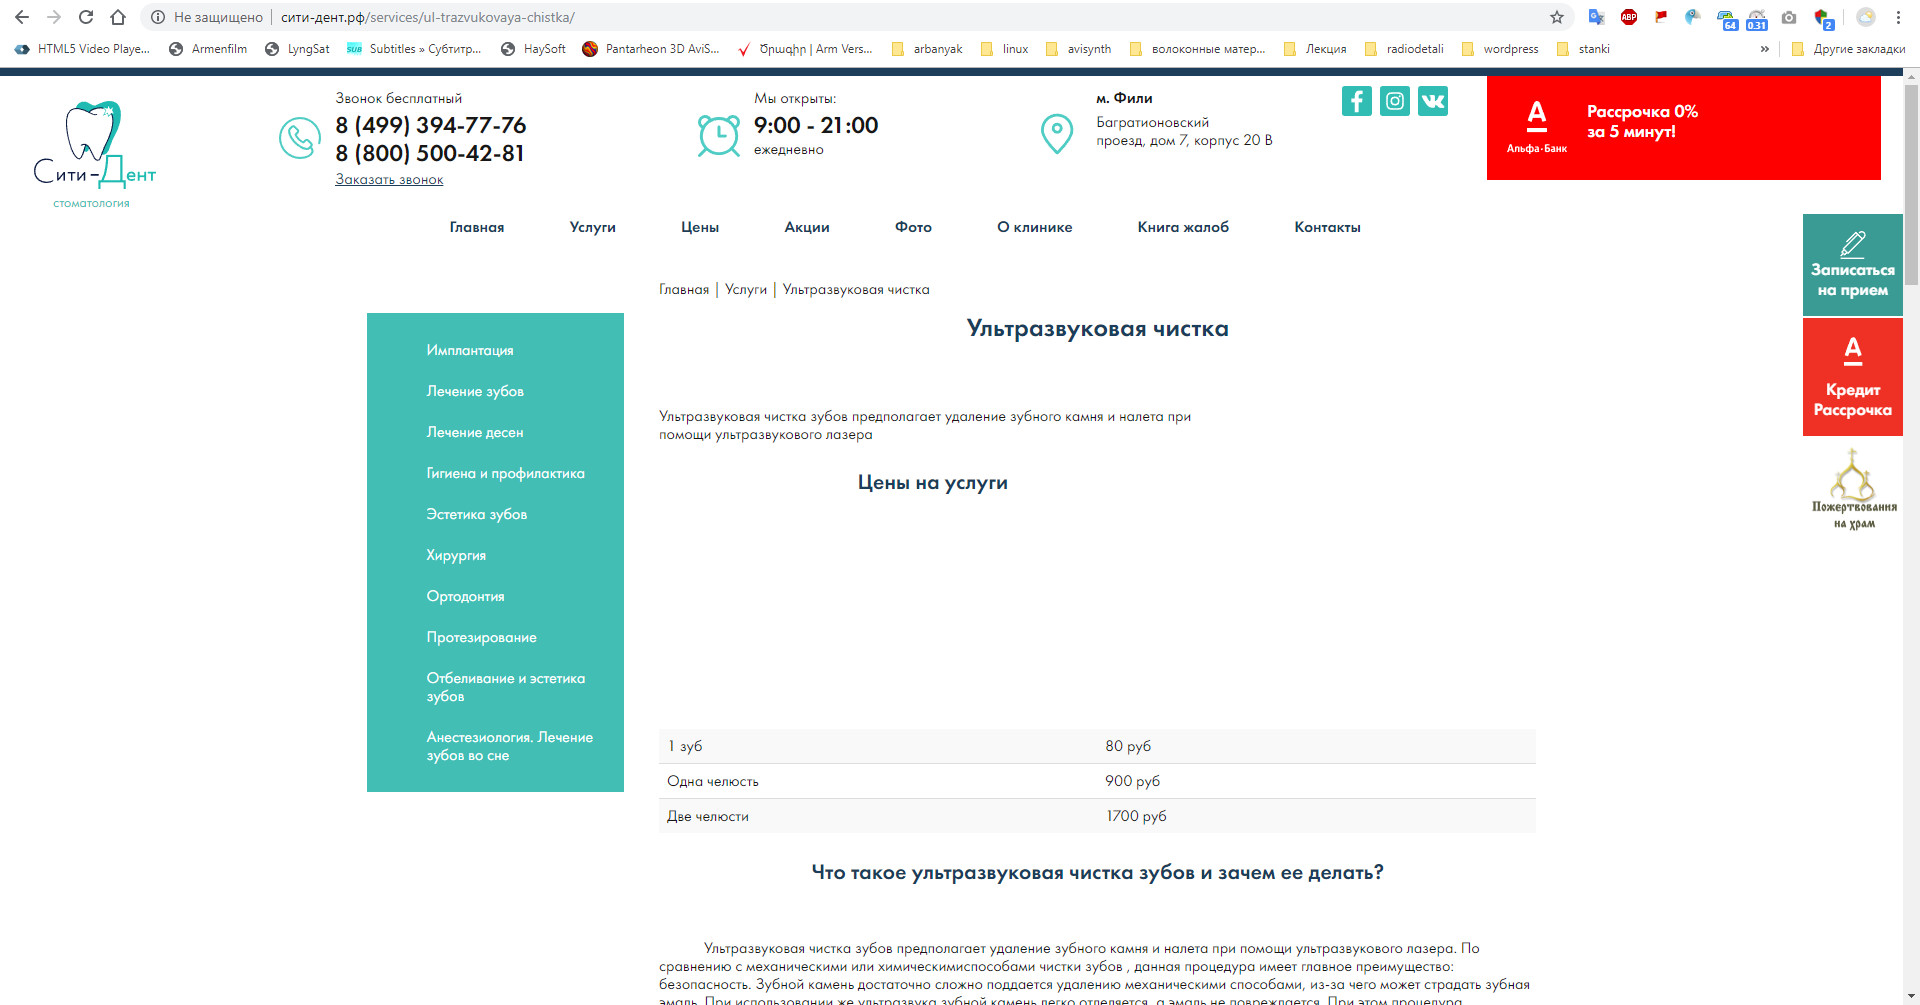Expand hidden bookmarks chevron

coord(1764,49)
